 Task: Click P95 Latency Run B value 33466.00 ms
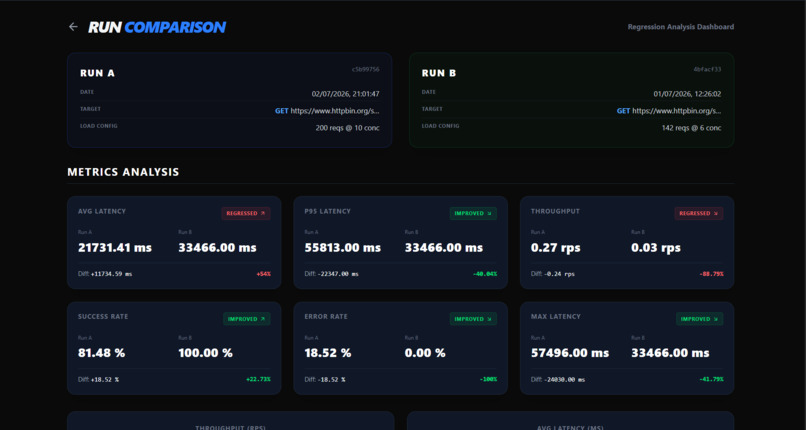[x=444, y=248]
